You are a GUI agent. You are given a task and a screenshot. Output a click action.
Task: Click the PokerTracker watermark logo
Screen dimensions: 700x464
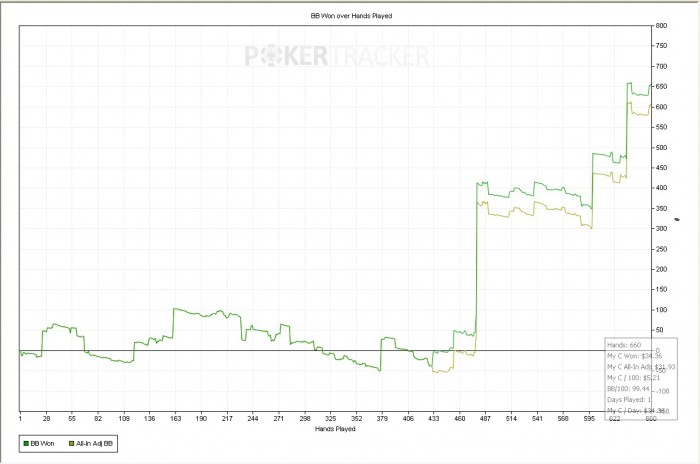pos(337,56)
